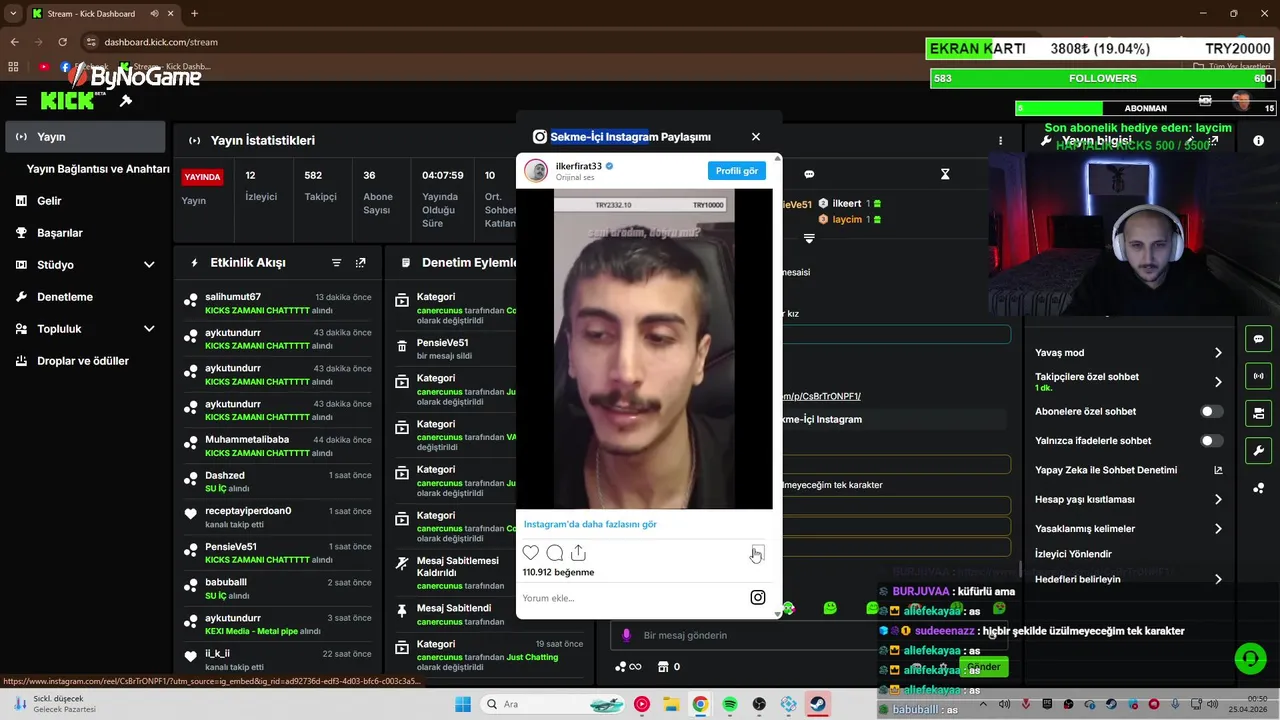This screenshot has height=720, width=1280.
Task: Click İzleyici Yönlendir
Action: 1073,554
